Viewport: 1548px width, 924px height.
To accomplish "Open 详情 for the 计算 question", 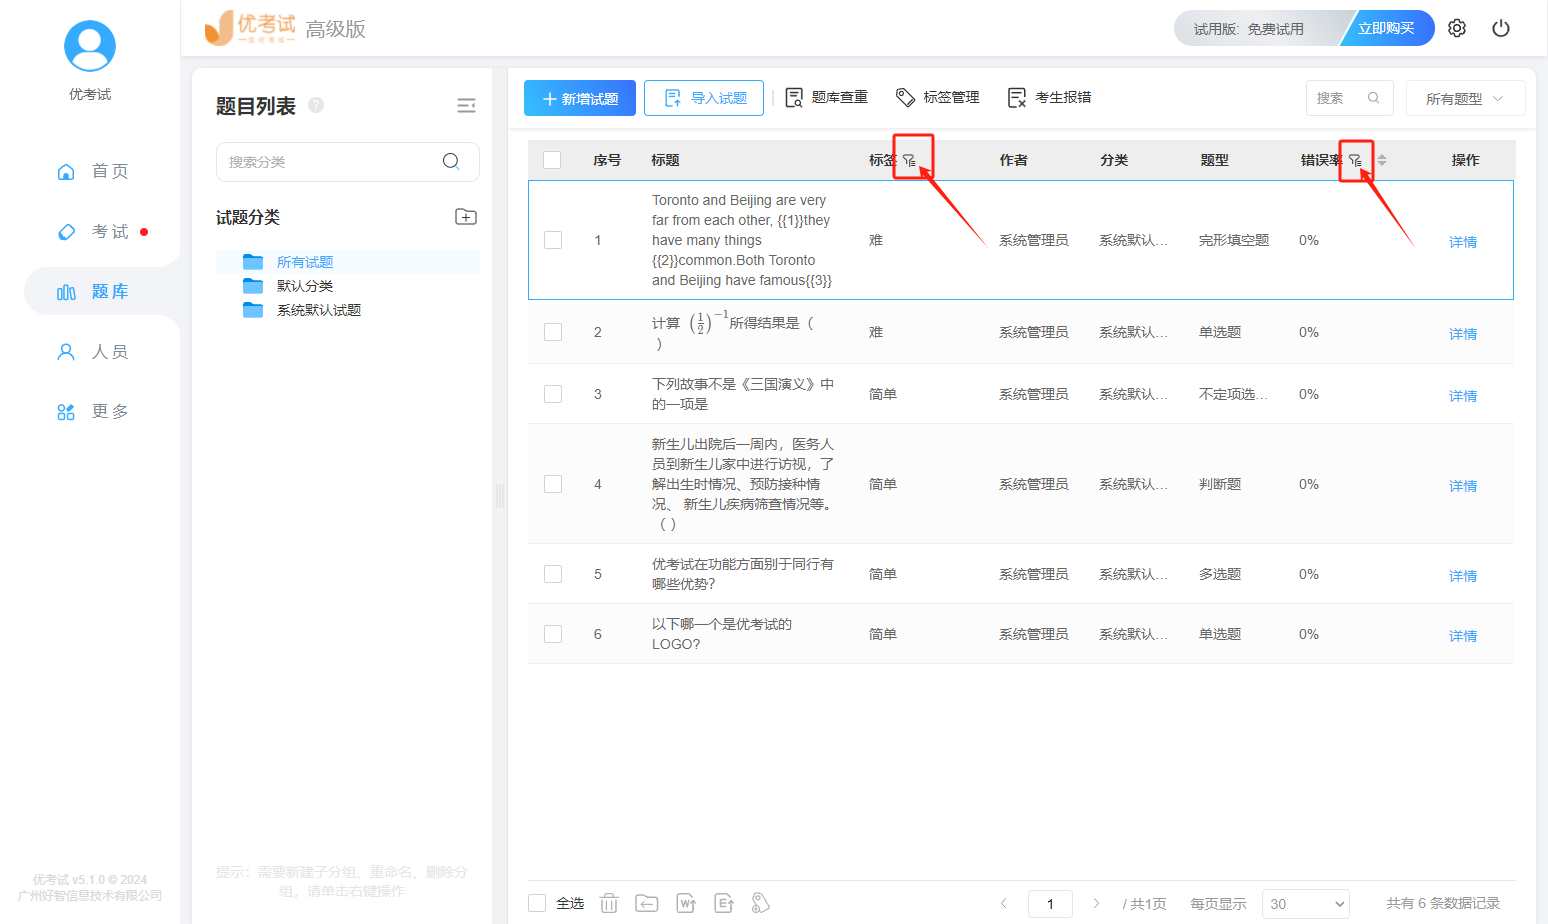I will (x=1463, y=334).
